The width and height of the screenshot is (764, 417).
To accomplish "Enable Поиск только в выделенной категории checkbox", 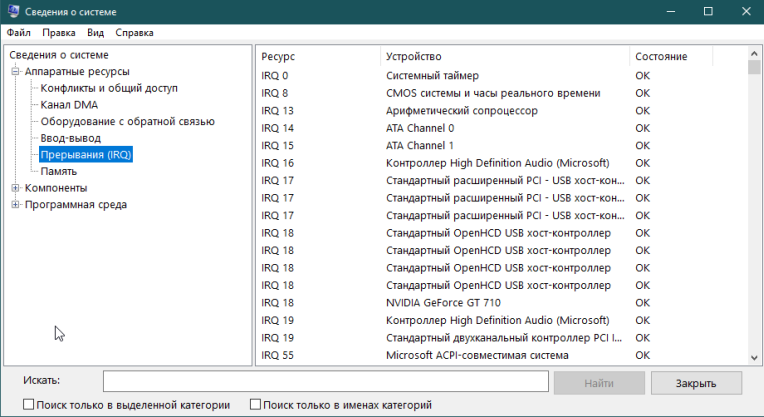I will coord(27,405).
